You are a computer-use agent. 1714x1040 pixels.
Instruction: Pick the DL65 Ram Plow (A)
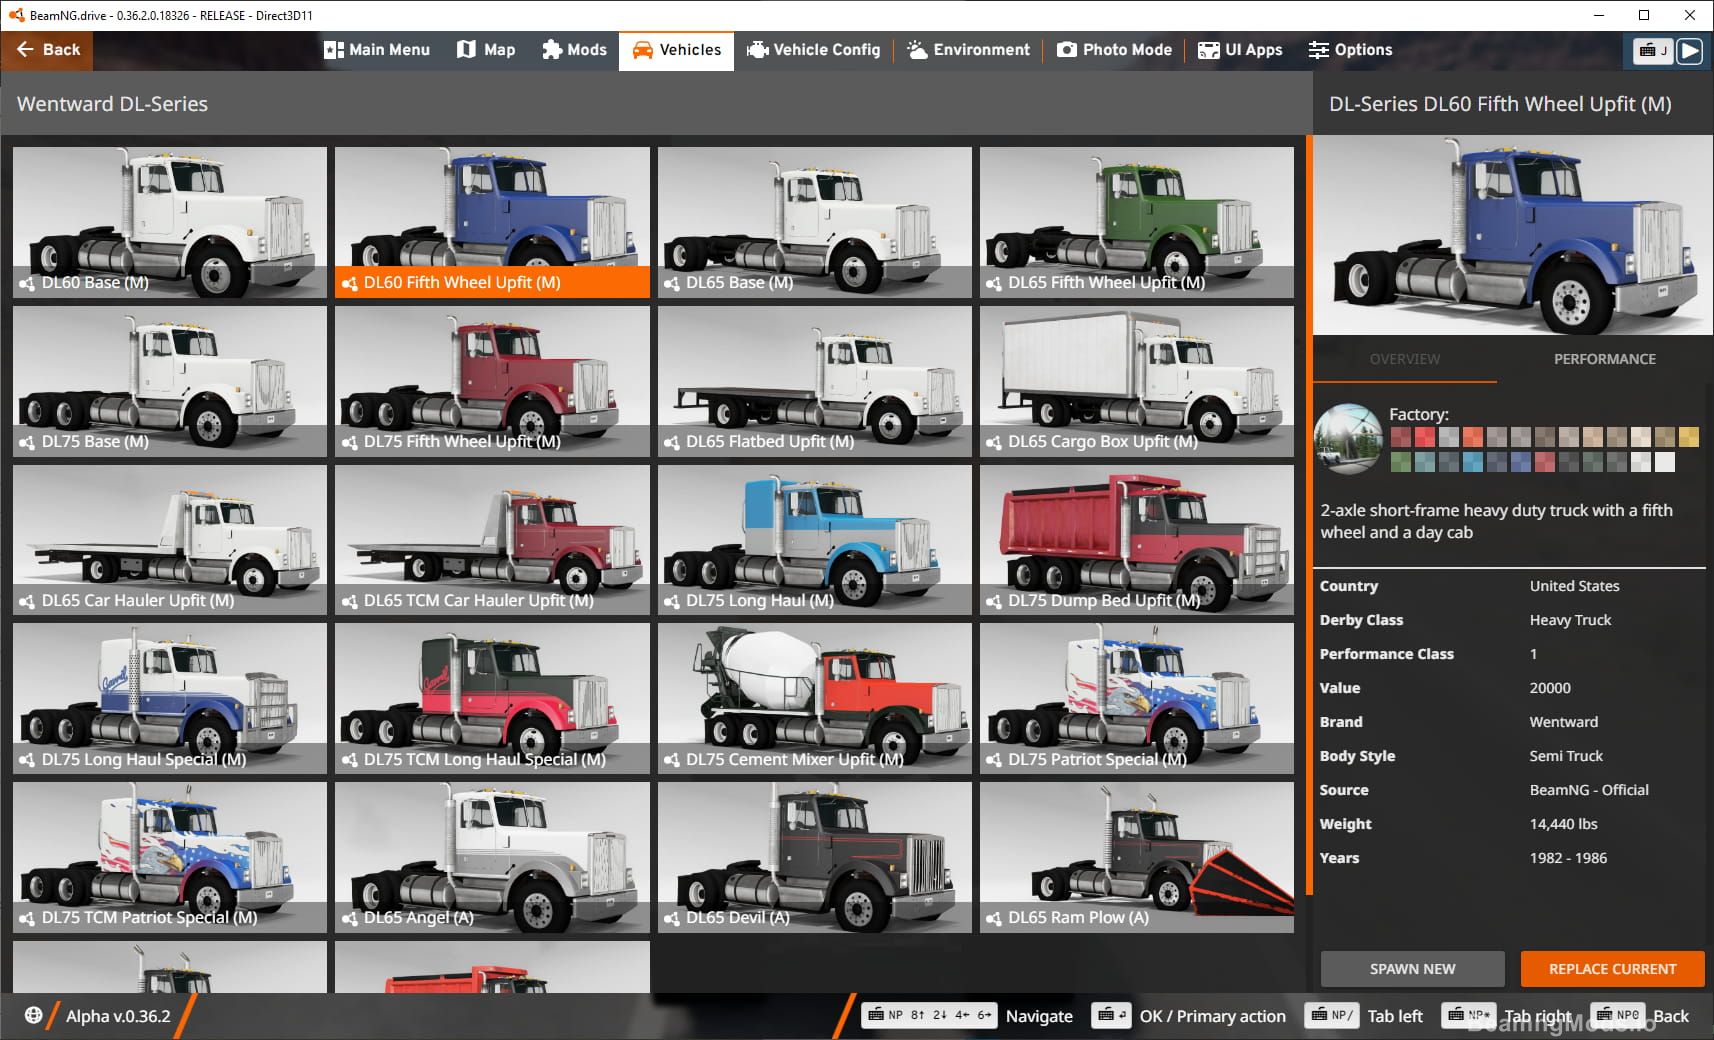[1137, 857]
